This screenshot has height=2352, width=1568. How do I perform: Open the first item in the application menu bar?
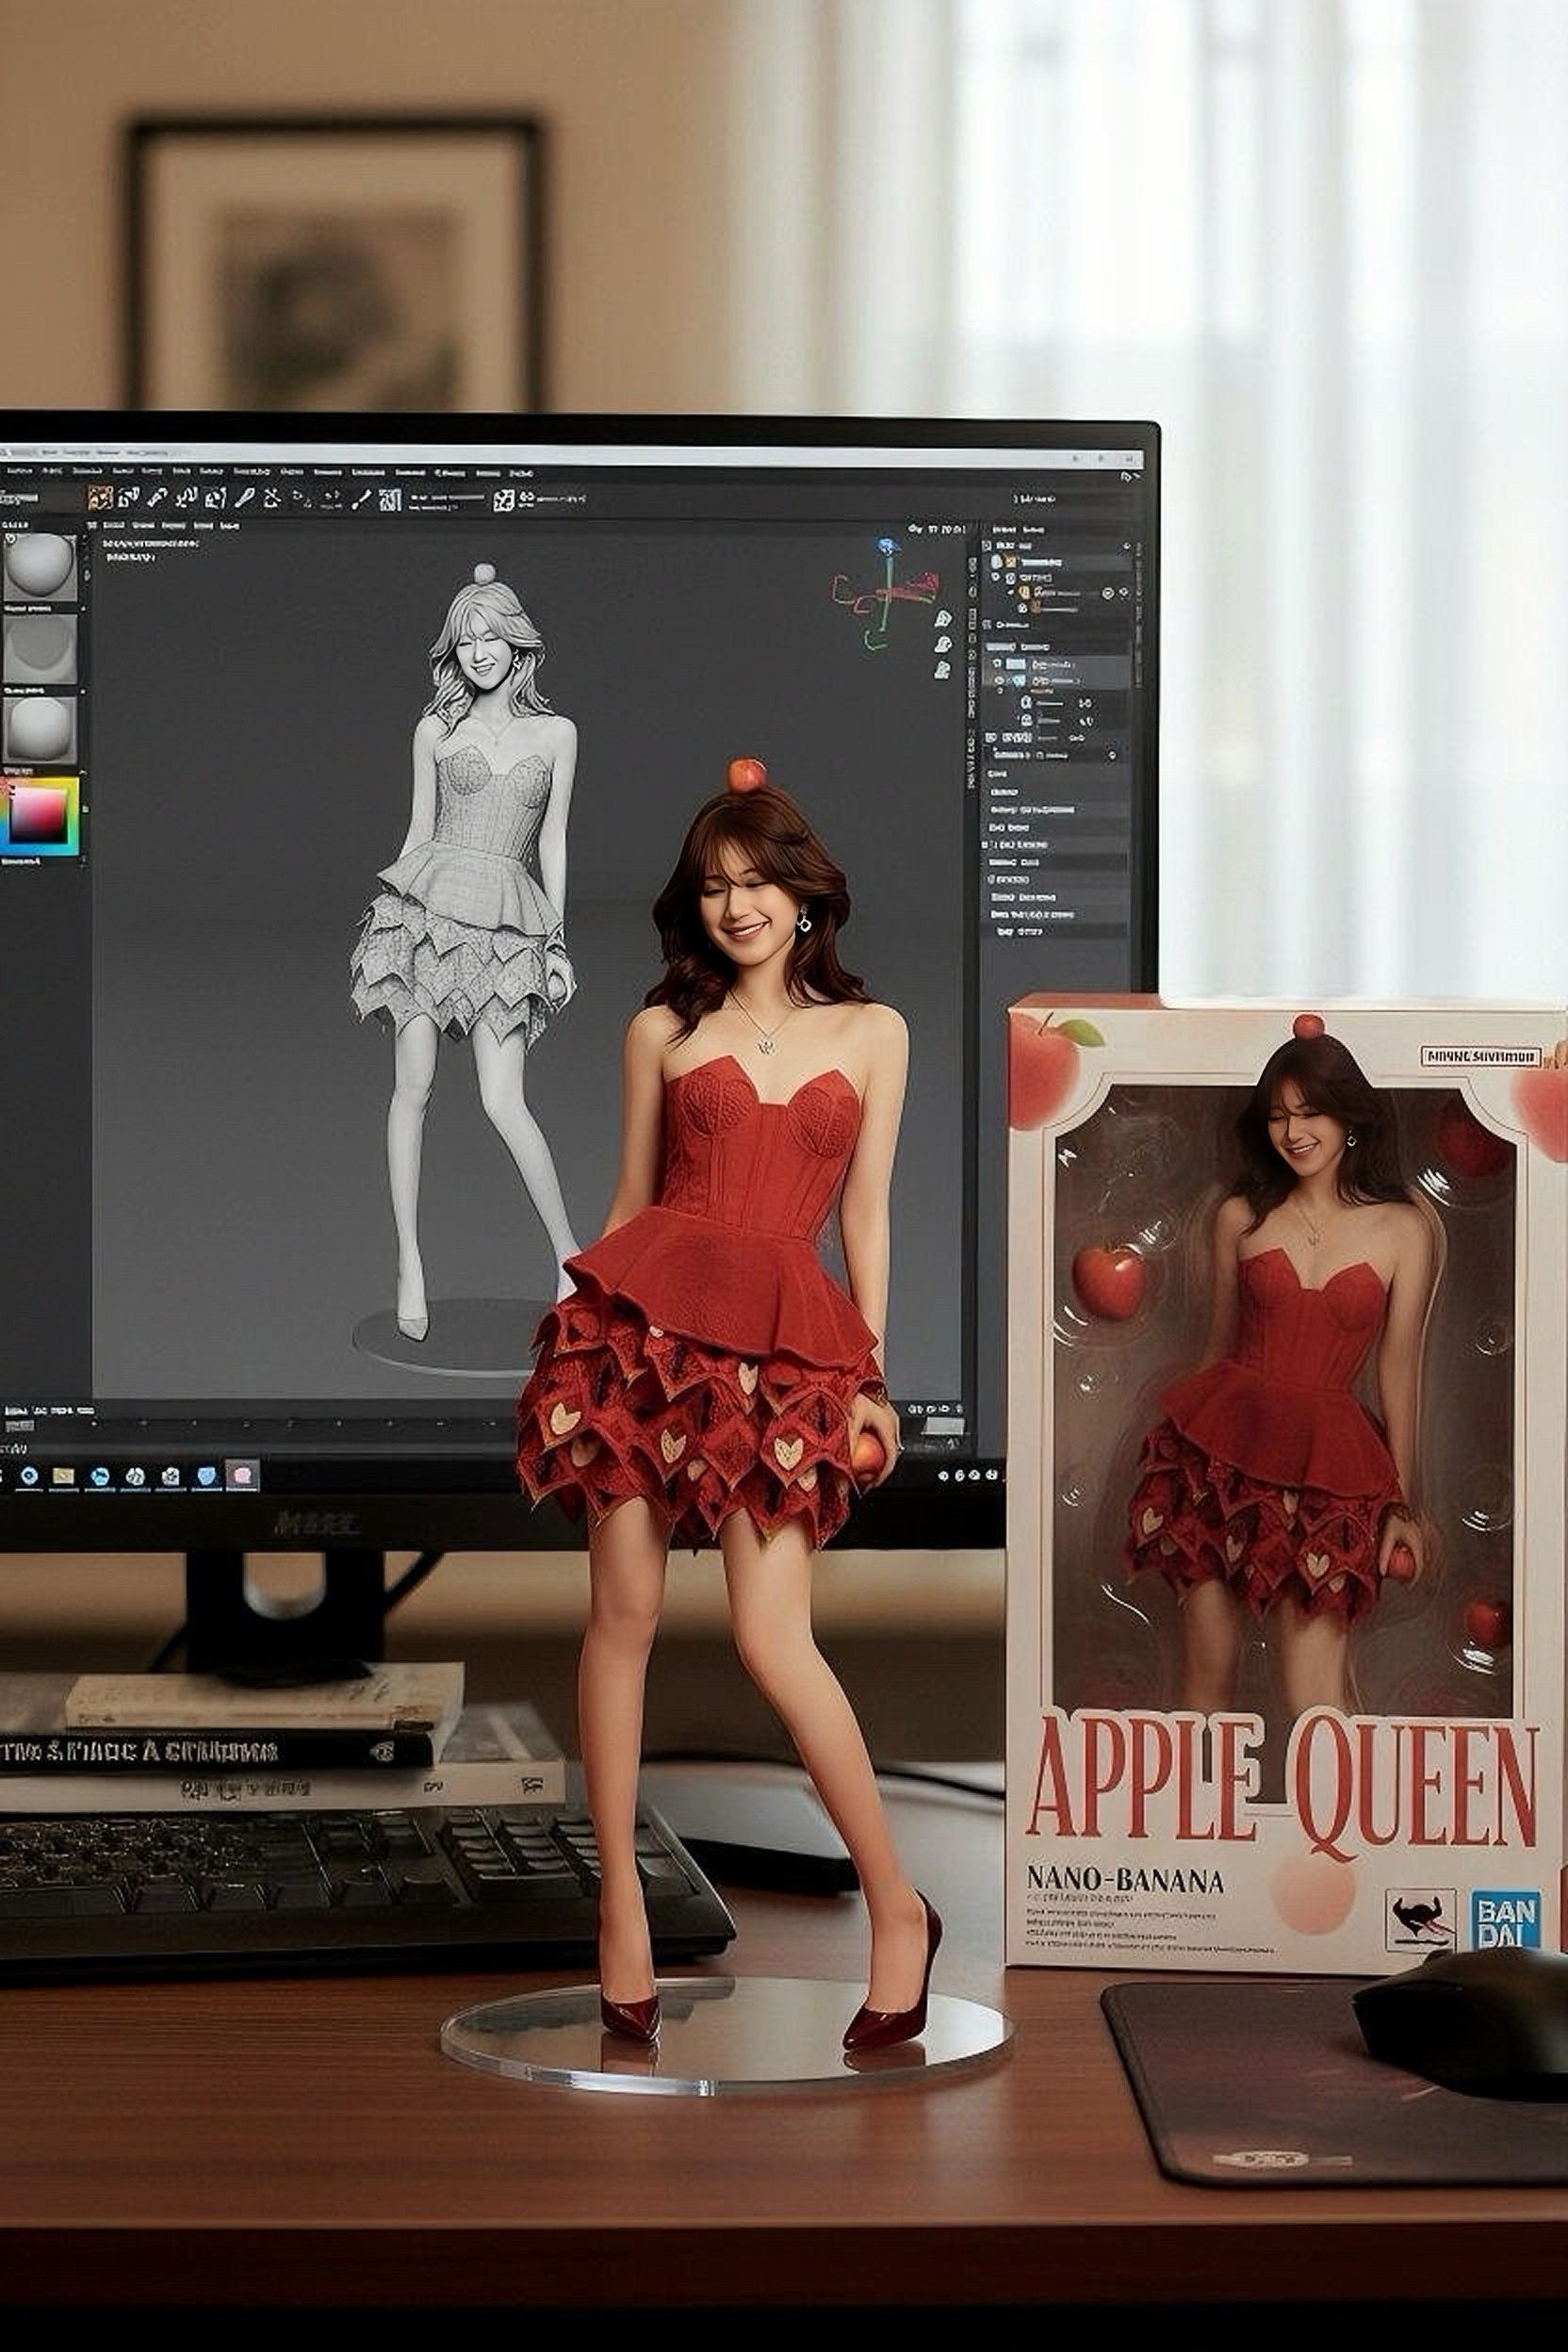pos(20,472)
